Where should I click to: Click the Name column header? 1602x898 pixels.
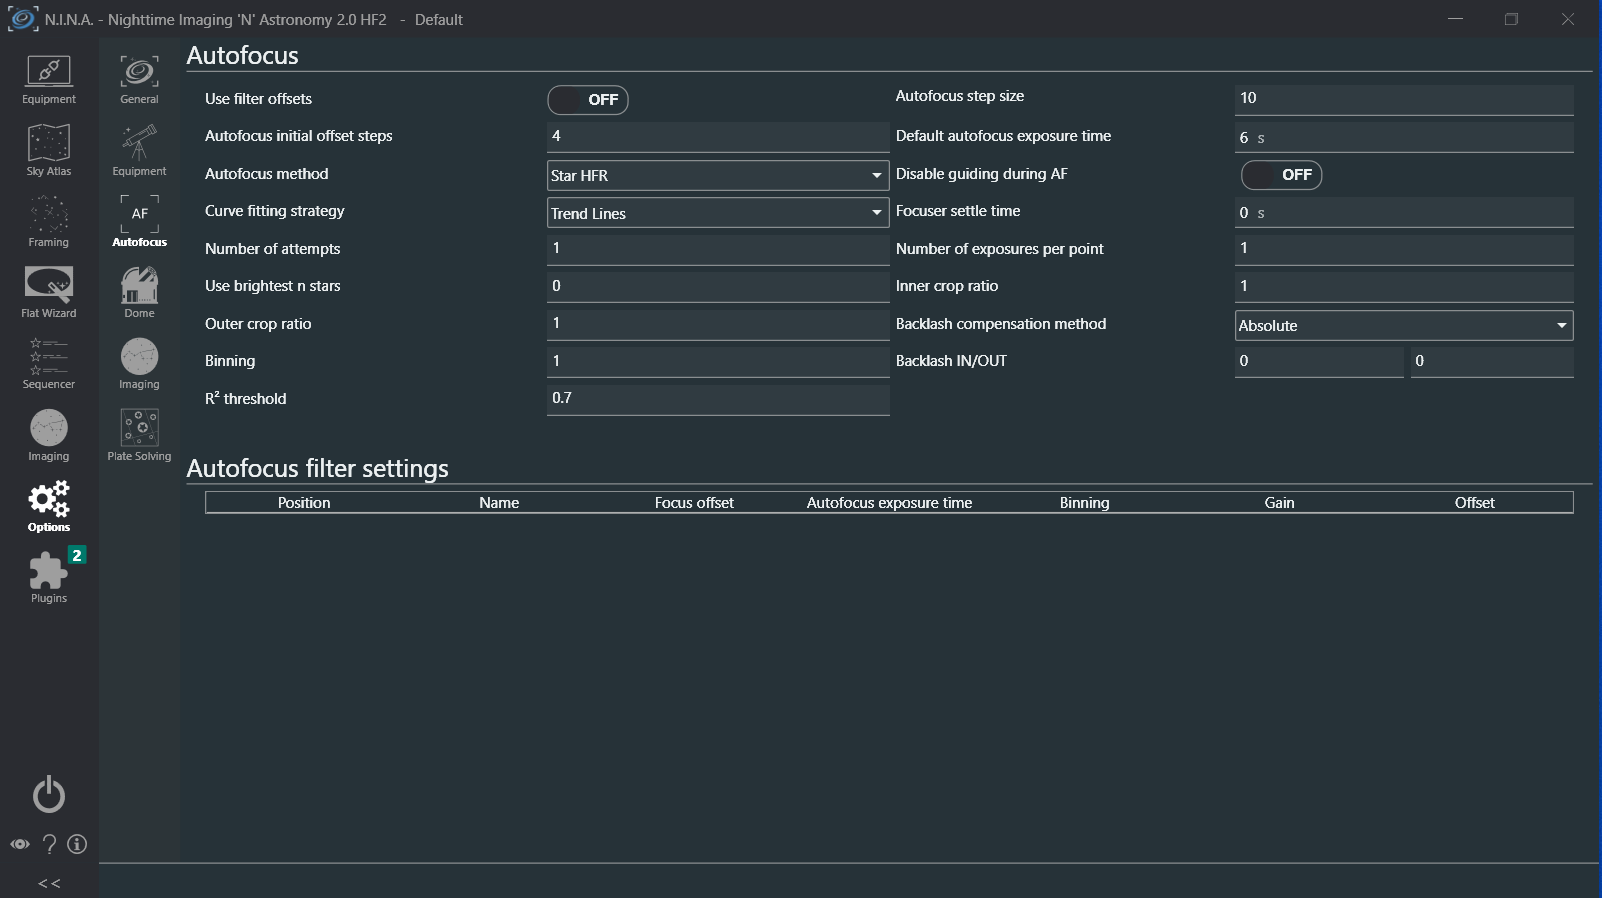coord(499,503)
